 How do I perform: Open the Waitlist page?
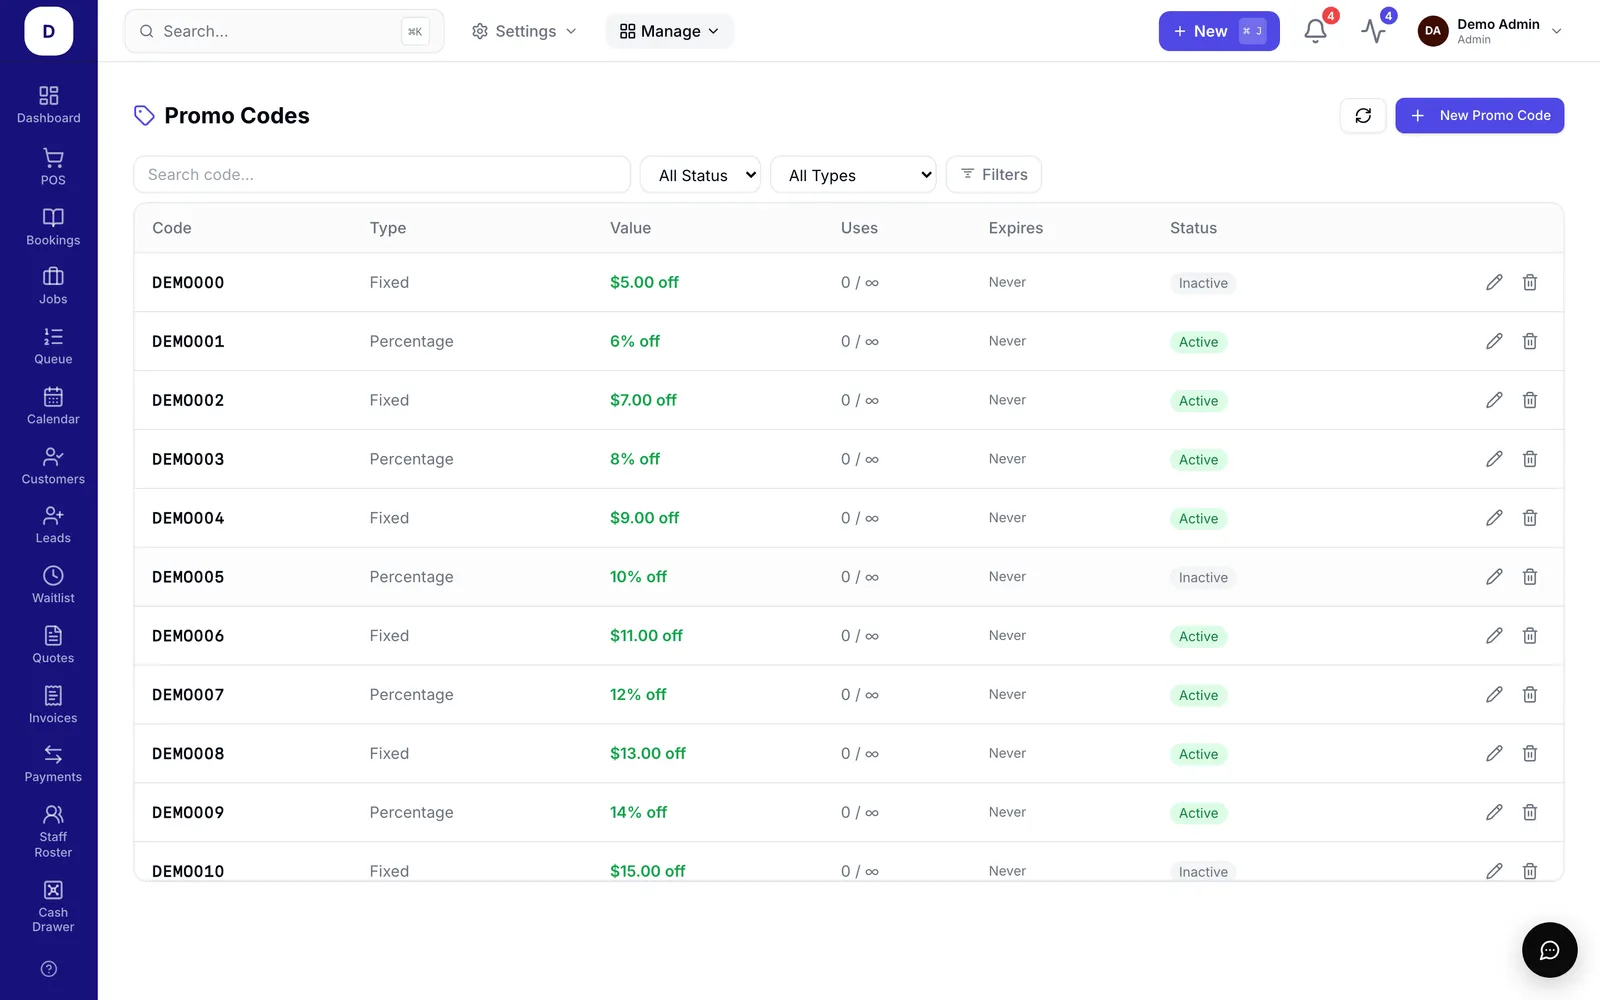pos(53,585)
